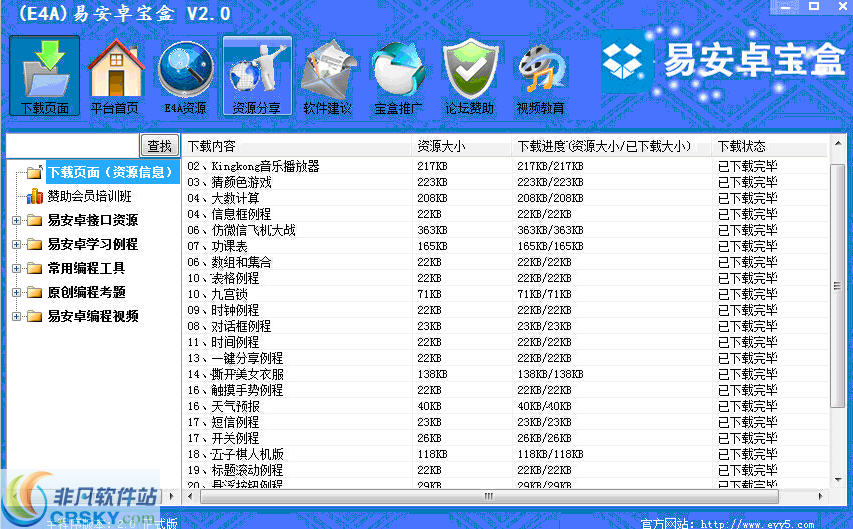853x529 pixels.
Task: Open 软件建议 envelope icon
Action: pyautogui.click(x=327, y=75)
